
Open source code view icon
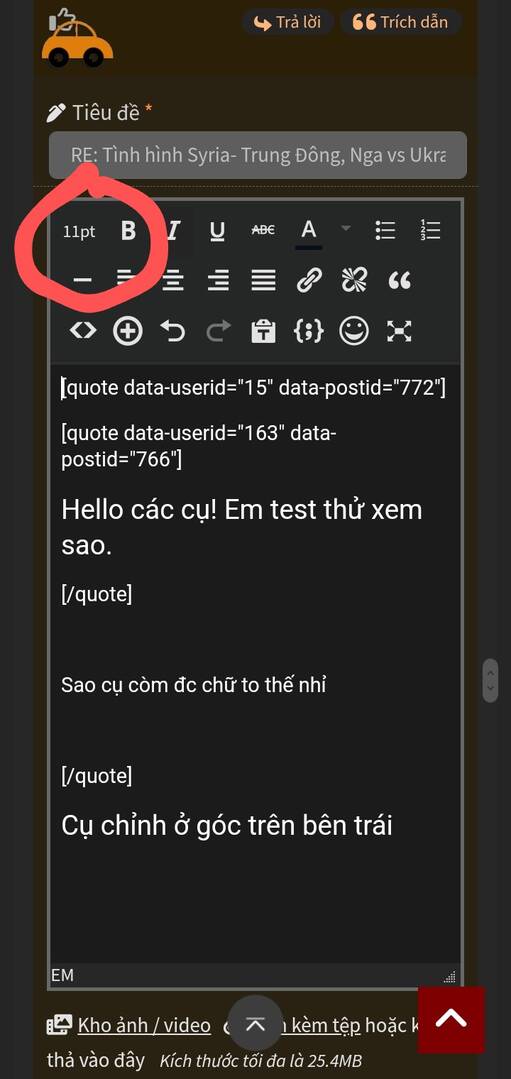point(83,332)
